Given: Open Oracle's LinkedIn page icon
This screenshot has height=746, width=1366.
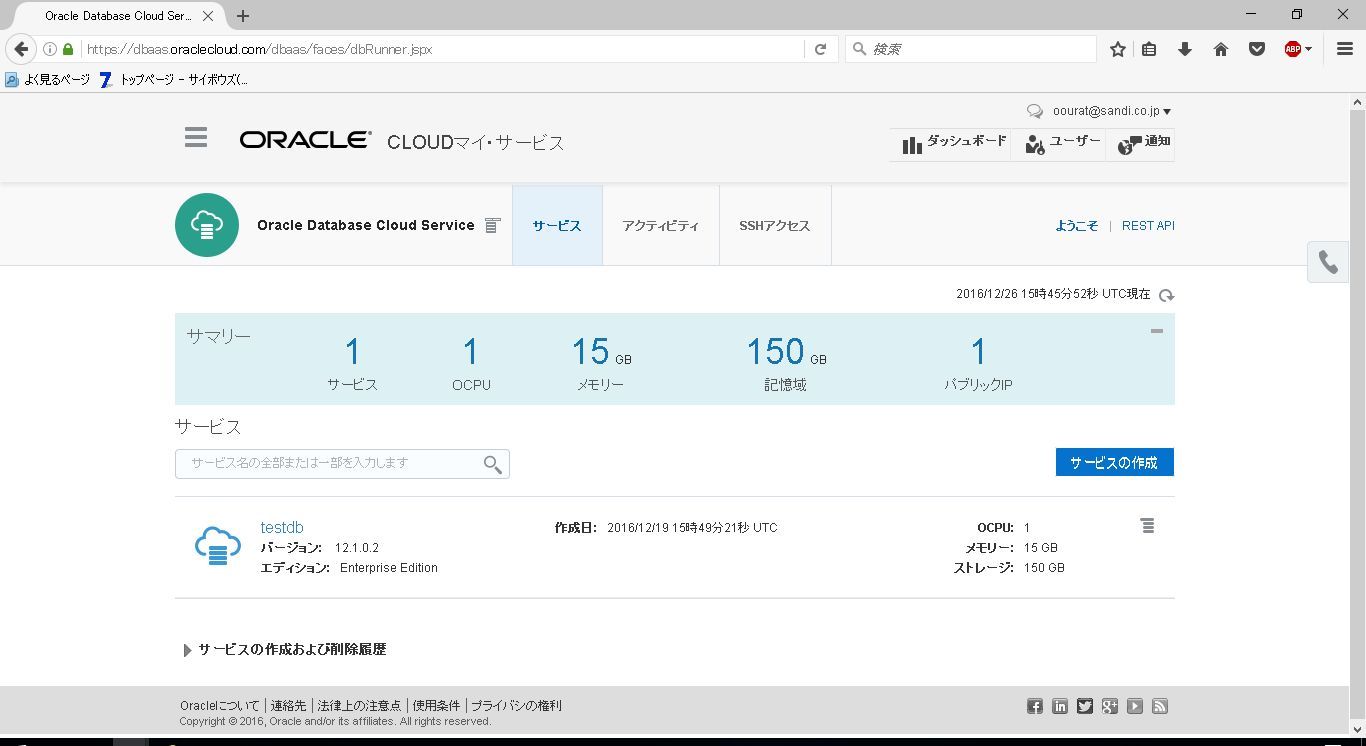Looking at the screenshot, I should click(1060, 707).
